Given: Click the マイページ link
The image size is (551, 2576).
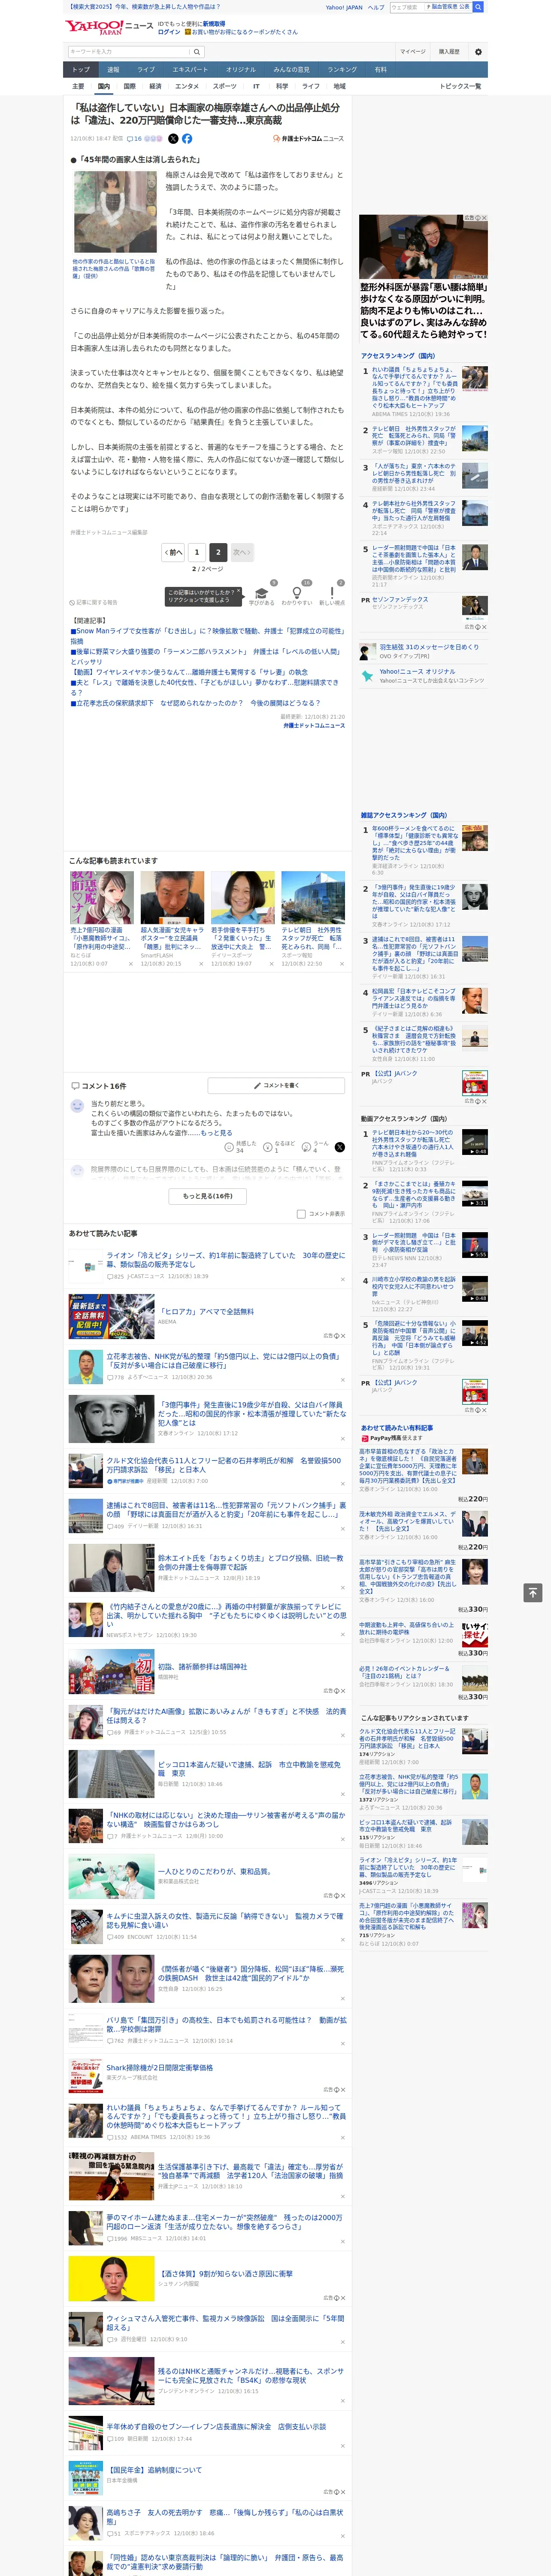Looking at the screenshot, I should point(412,51).
